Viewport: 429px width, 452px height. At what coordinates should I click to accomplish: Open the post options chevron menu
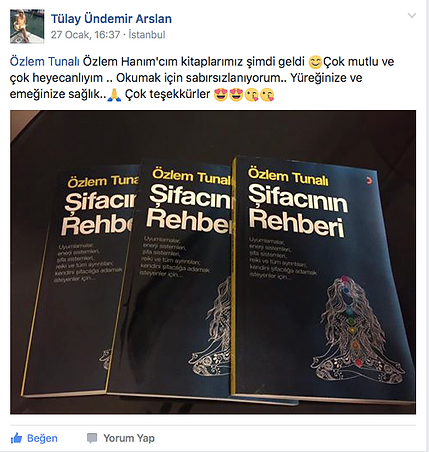click(x=412, y=16)
